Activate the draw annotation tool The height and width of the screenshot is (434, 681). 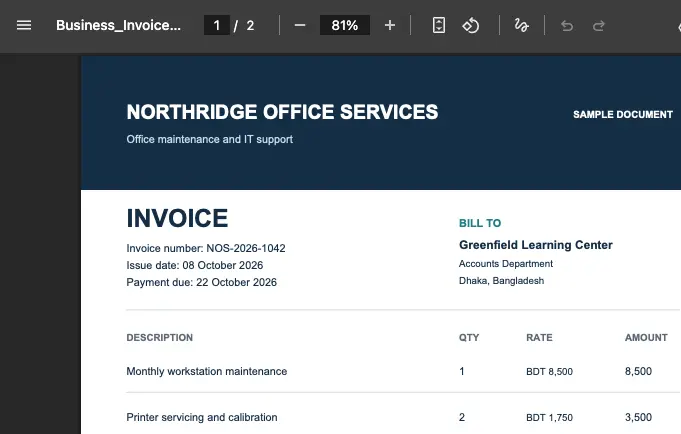pos(521,26)
